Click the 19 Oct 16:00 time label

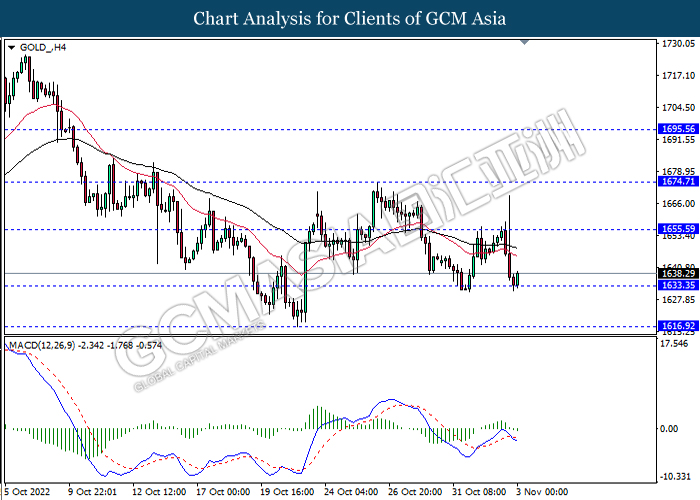pyautogui.click(x=288, y=492)
